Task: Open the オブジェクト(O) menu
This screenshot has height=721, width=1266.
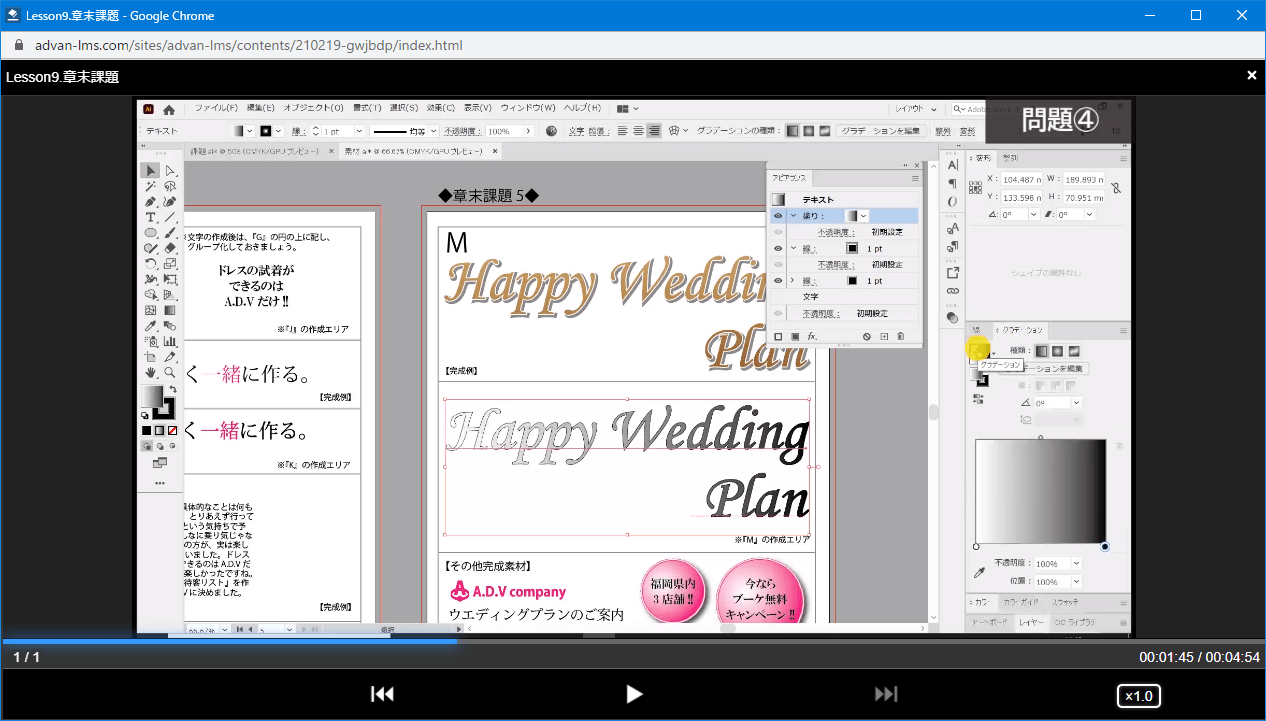Action: coord(313,108)
